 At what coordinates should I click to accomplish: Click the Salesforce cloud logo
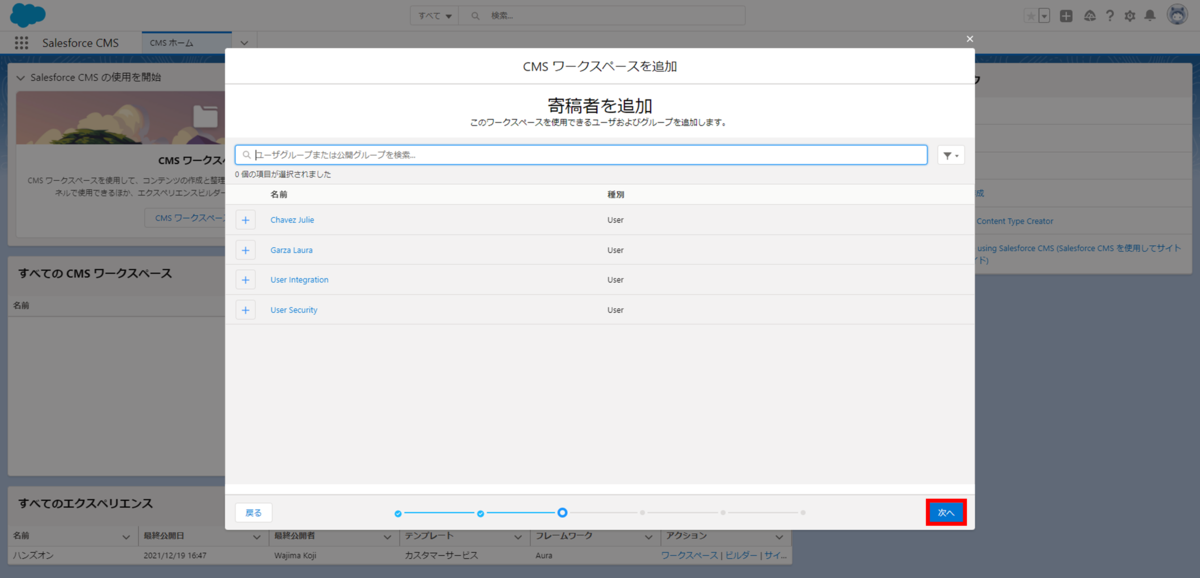coord(28,16)
